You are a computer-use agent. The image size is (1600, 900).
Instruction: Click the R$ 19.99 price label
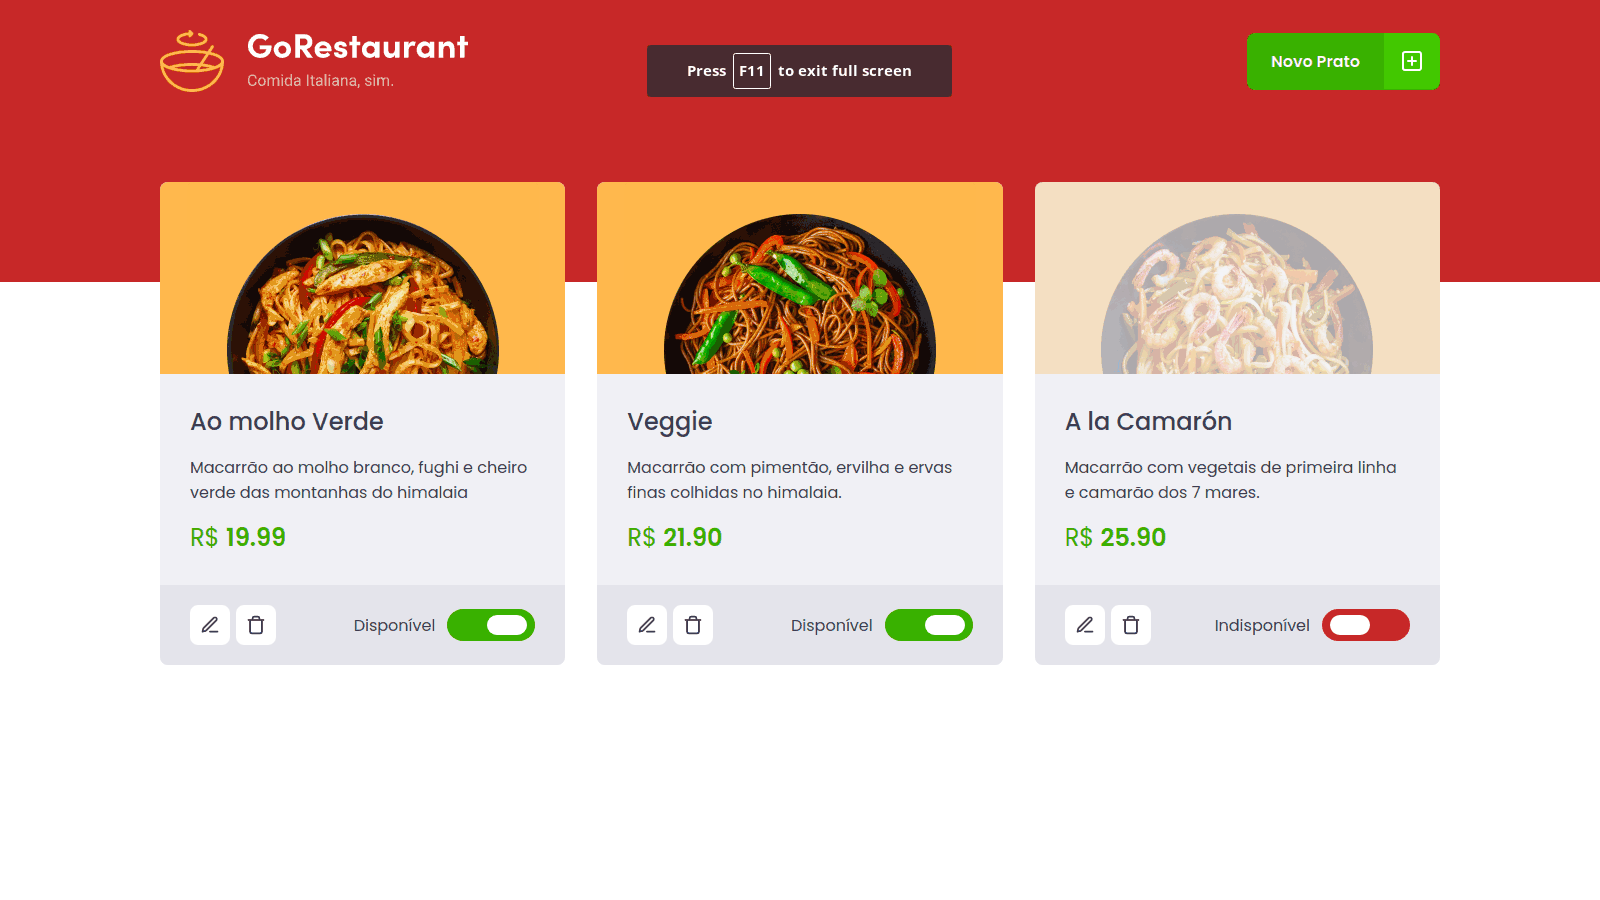(238, 537)
